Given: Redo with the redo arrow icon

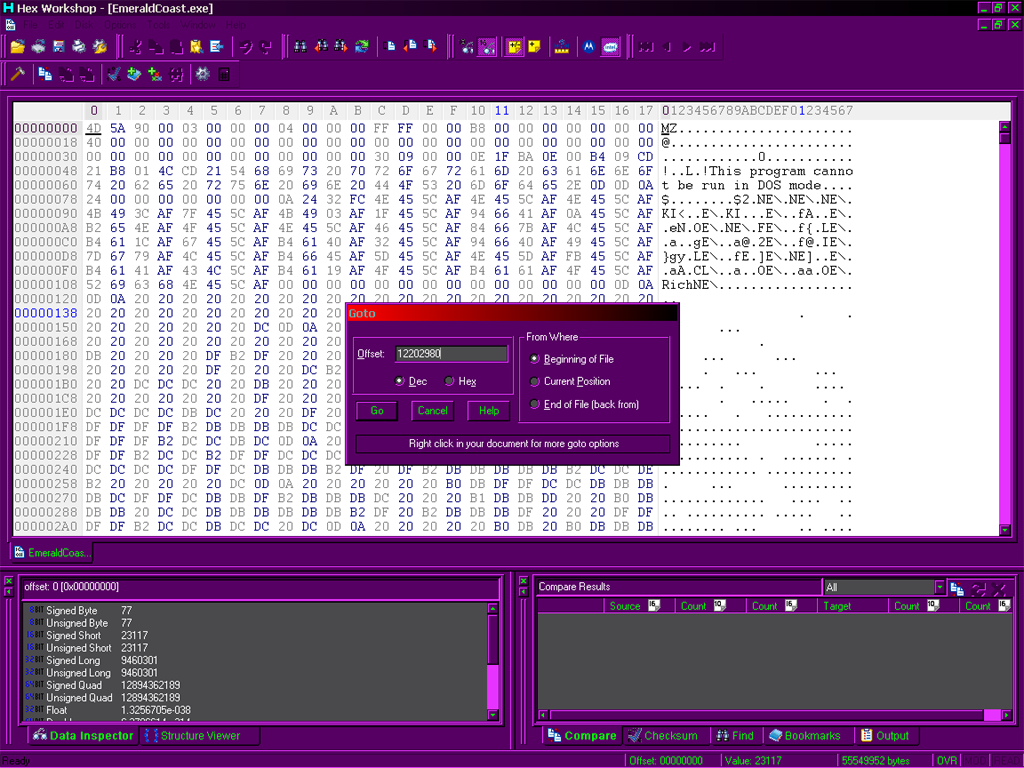Looking at the screenshot, I should pyautogui.click(x=266, y=47).
